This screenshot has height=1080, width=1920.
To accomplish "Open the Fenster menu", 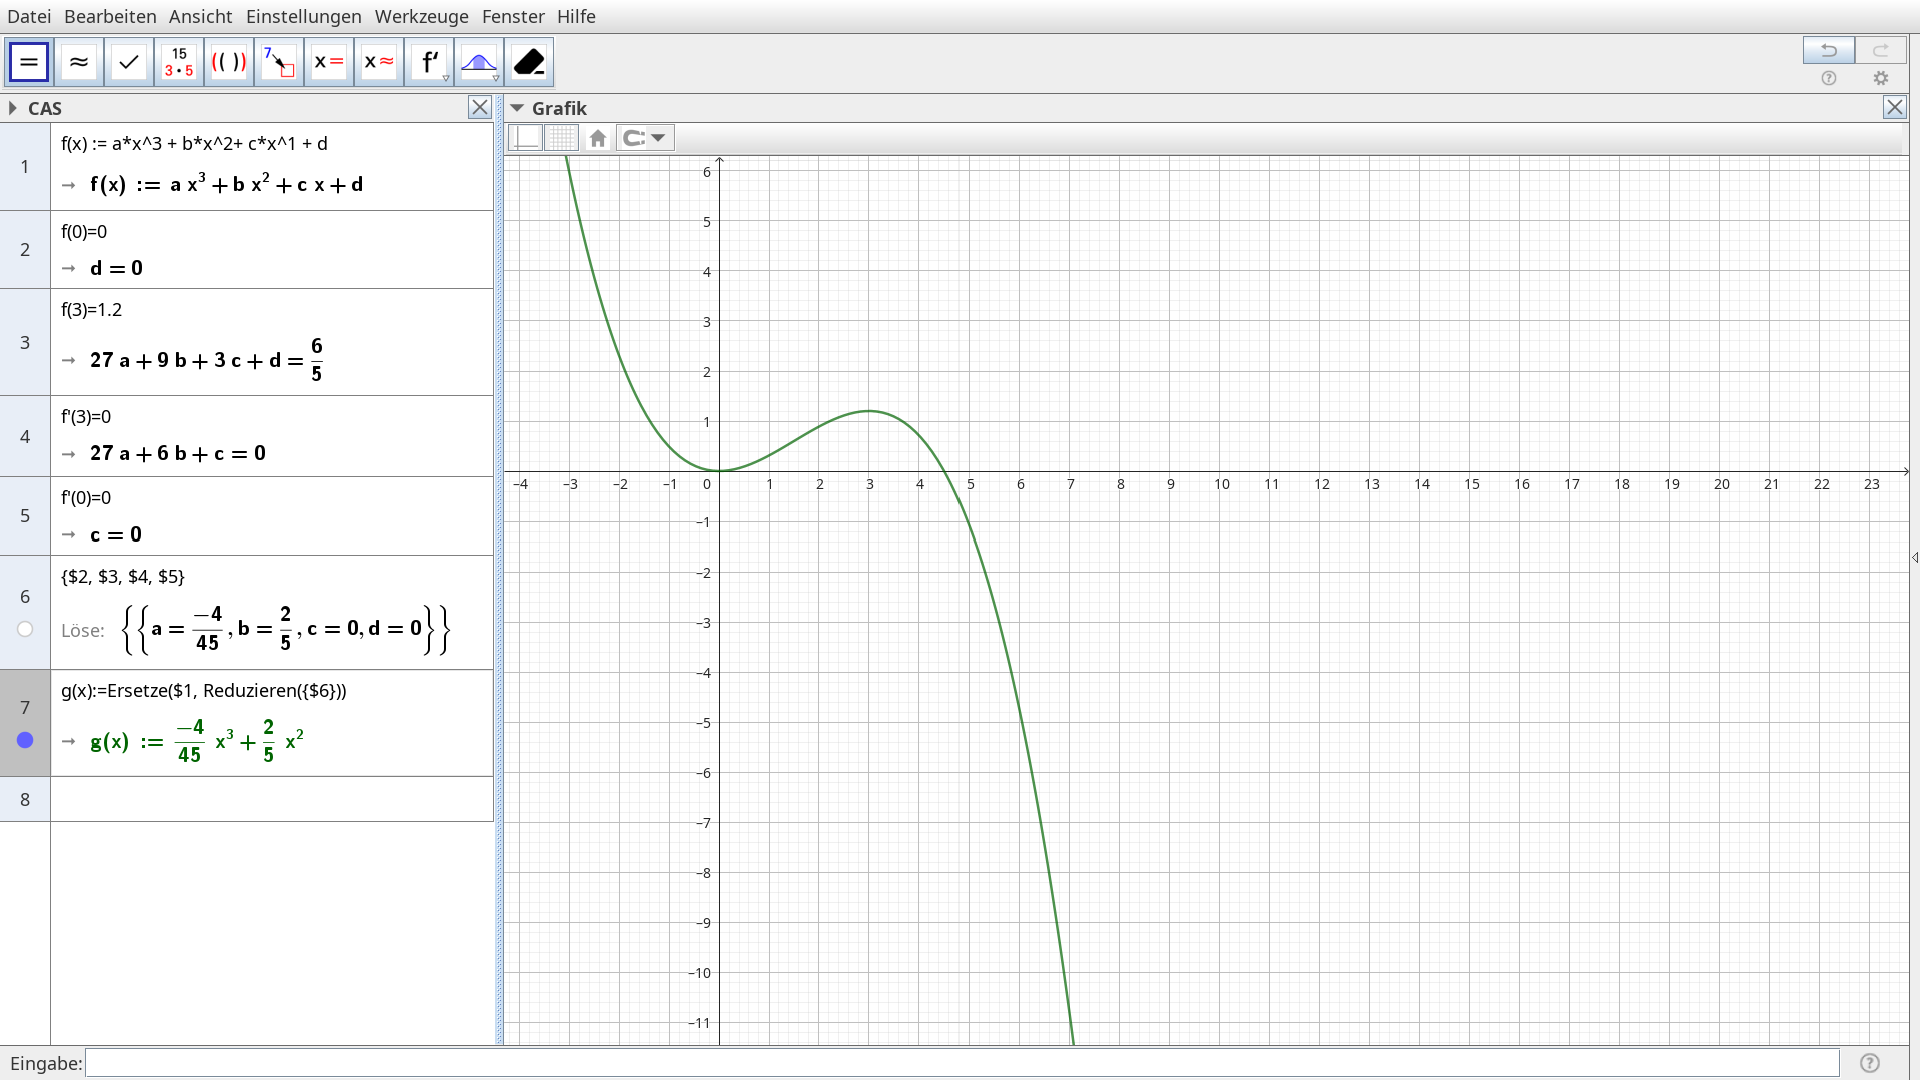I will point(513,17).
